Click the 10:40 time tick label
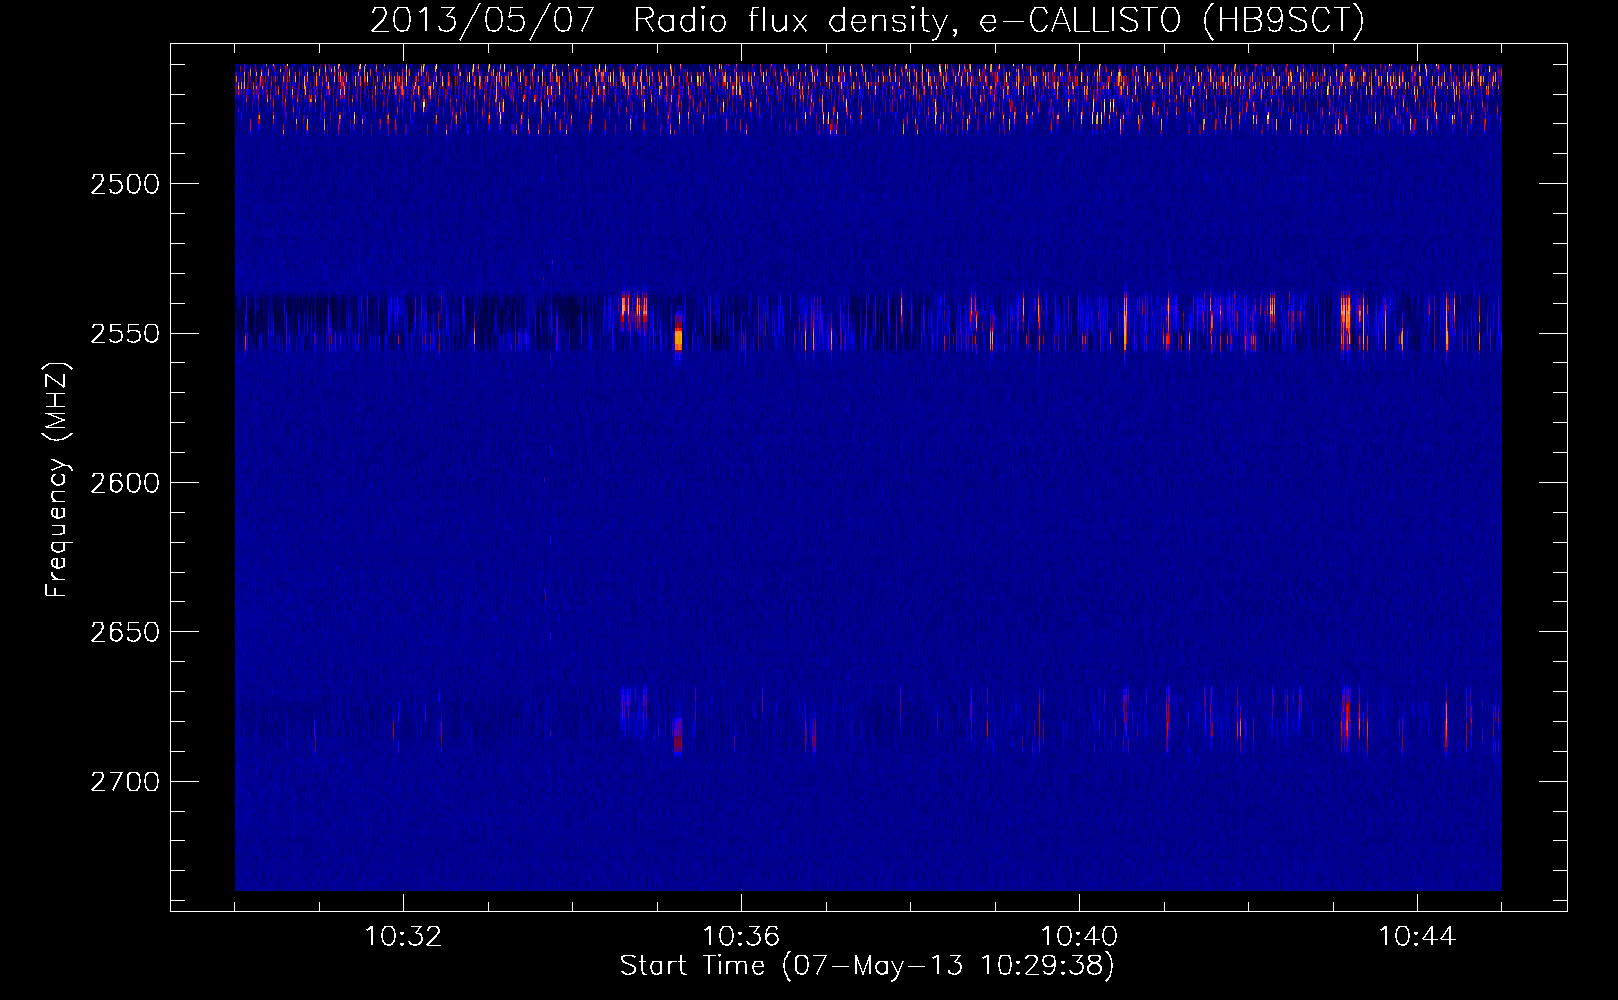 pyautogui.click(x=1079, y=937)
